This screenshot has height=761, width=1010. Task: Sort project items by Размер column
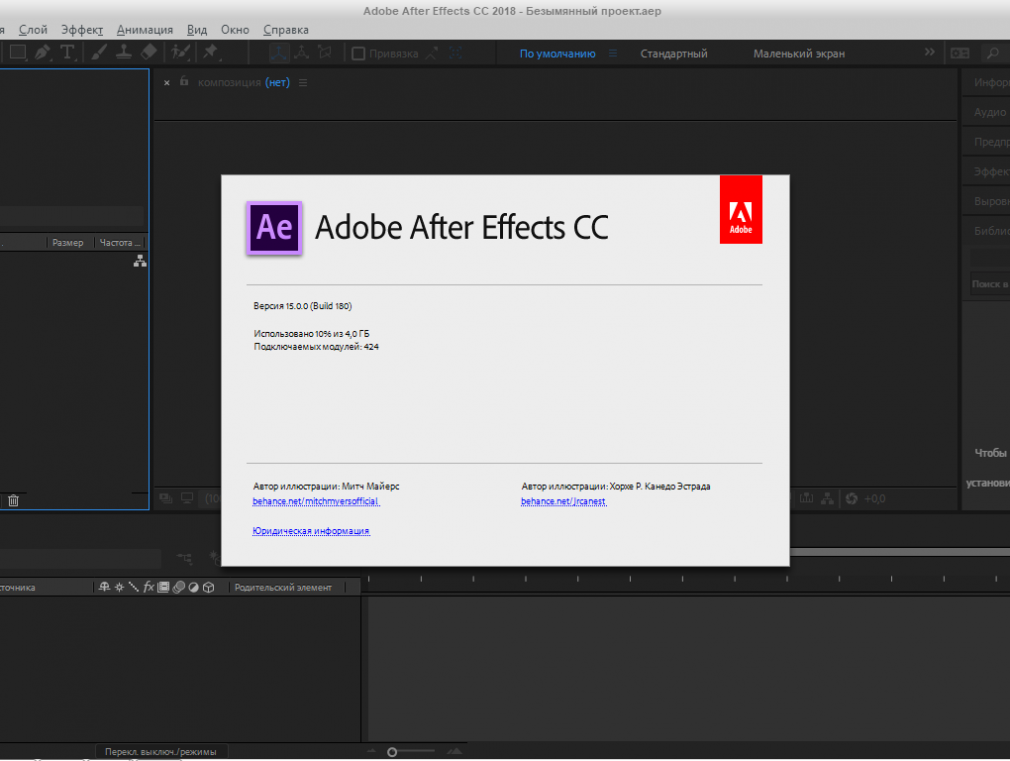[x=68, y=242]
